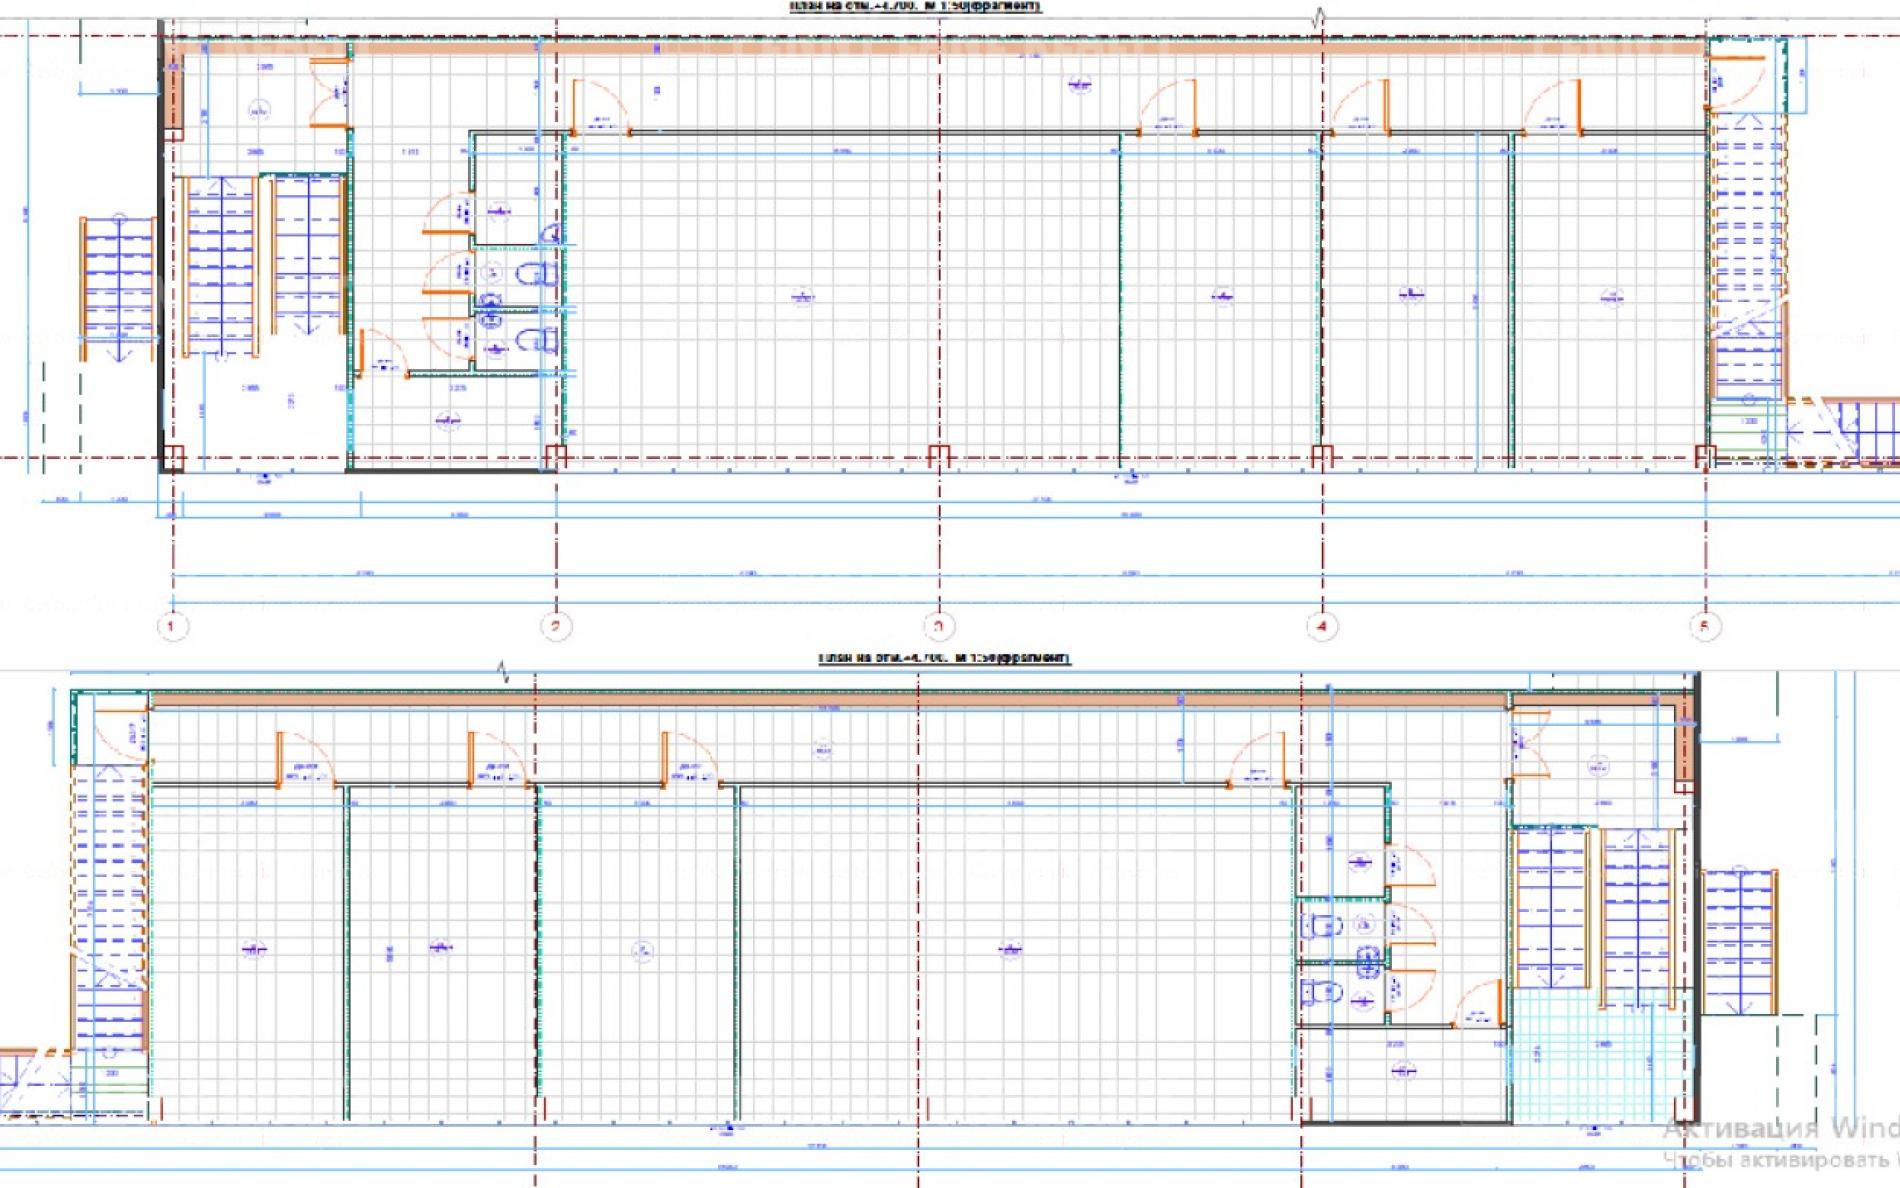Click break line symbol above bottom plan
The width and height of the screenshot is (1900, 1188).
(503, 671)
